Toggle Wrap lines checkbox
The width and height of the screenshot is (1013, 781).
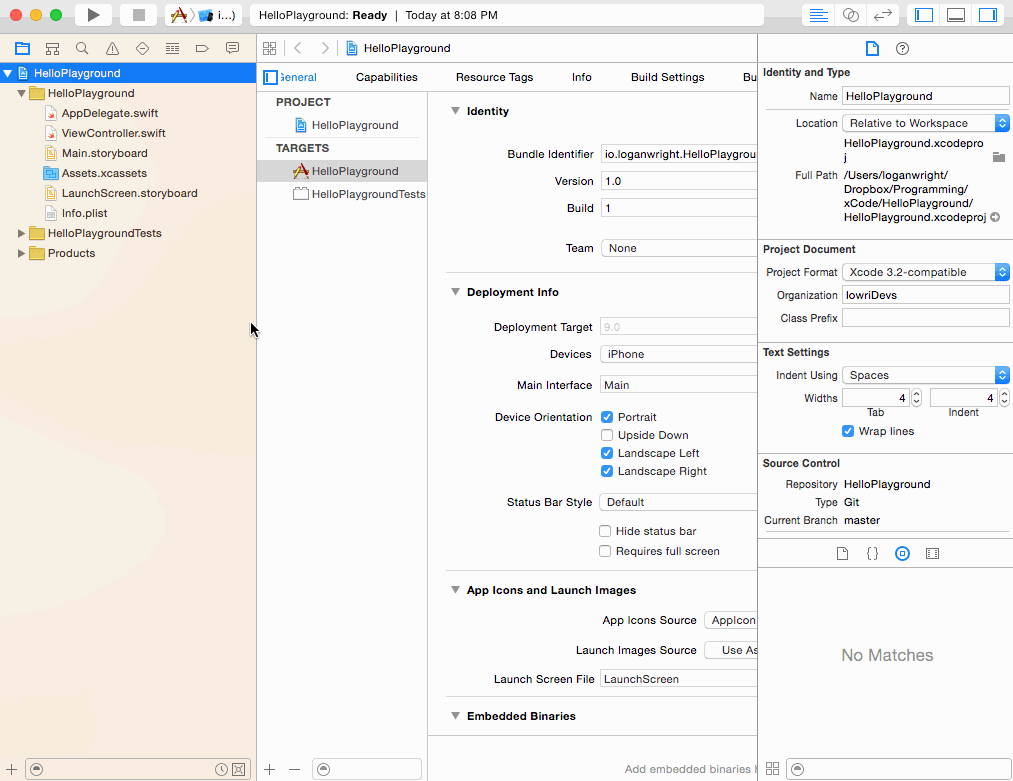pyautogui.click(x=848, y=432)
